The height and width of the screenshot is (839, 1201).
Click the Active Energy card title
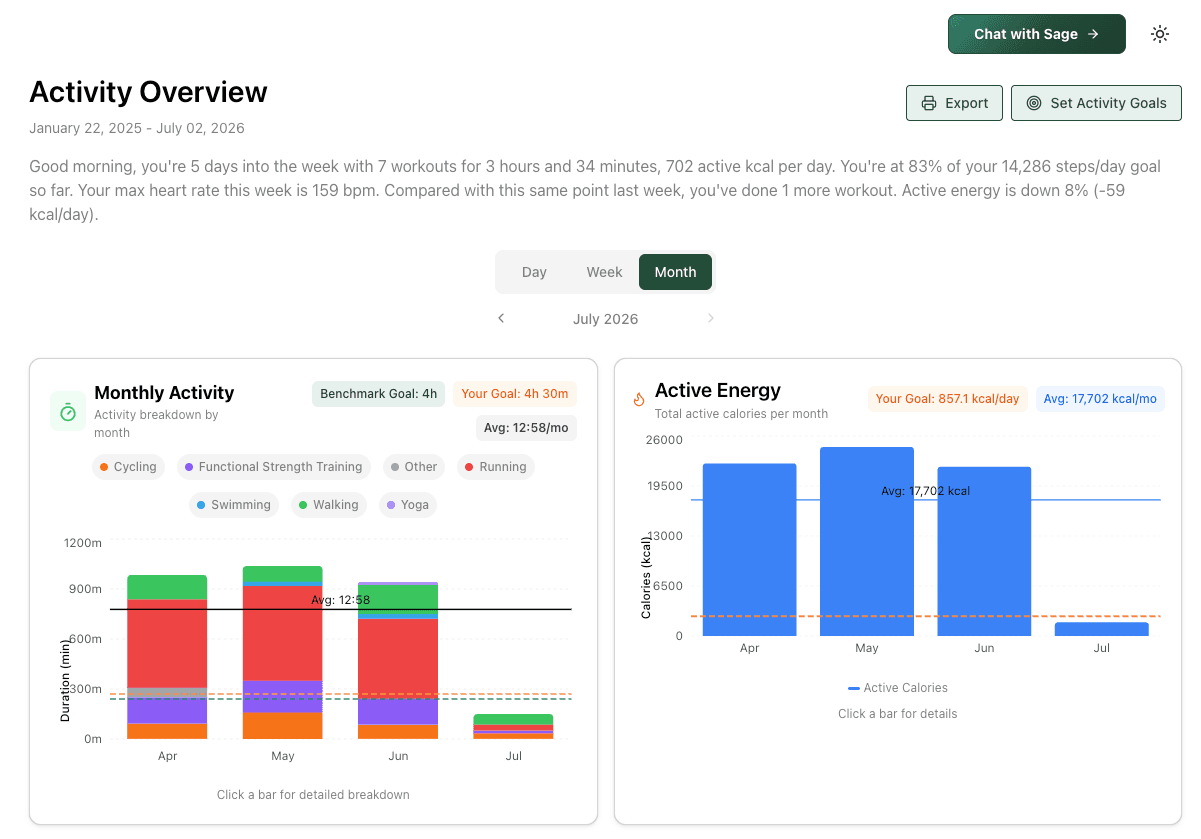click(x=718, y=390)
